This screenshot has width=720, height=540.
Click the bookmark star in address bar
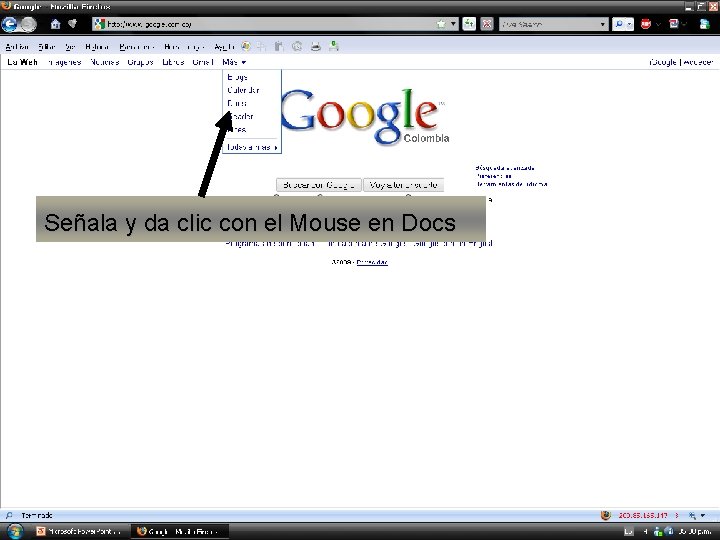click(x=441, y=24)
